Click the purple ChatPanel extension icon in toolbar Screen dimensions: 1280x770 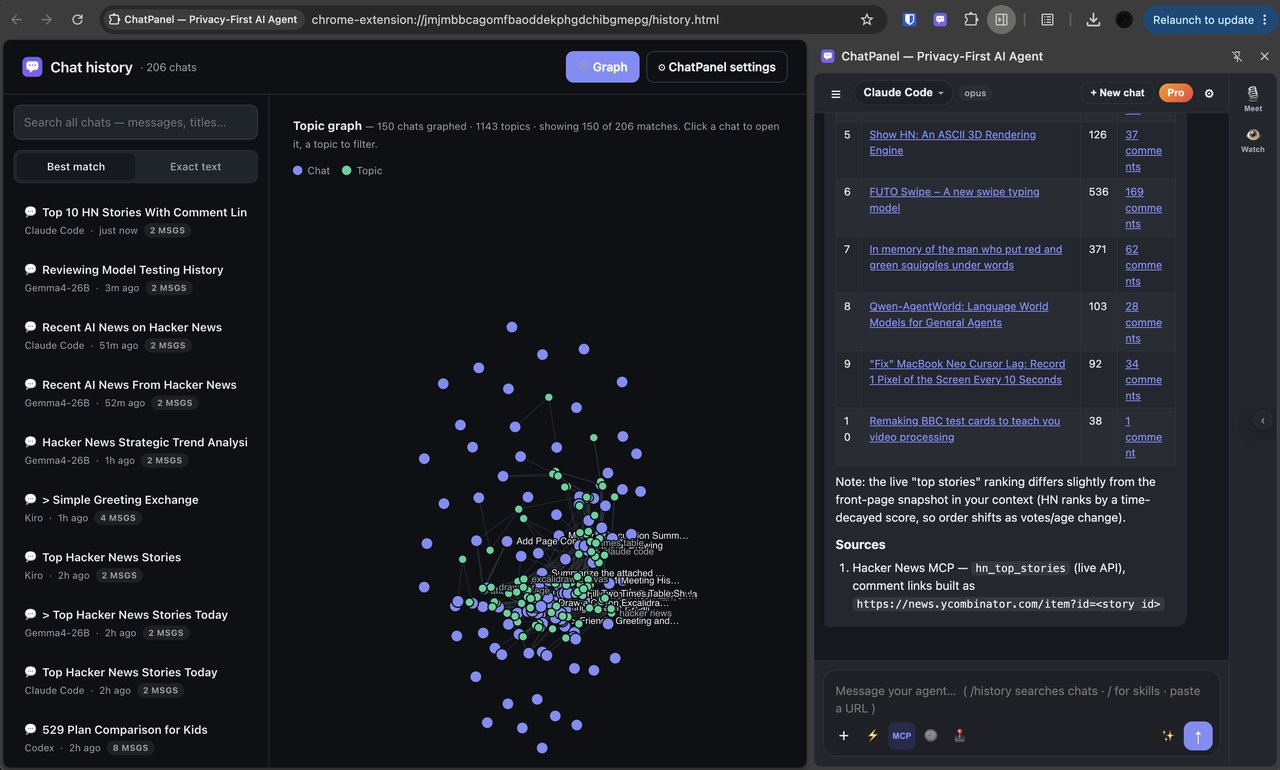940,19
